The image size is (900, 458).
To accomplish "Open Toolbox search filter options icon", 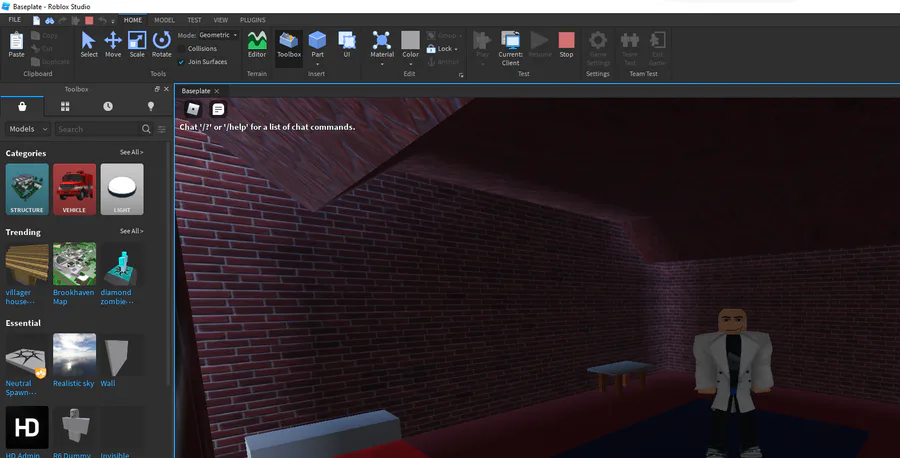I will coord(162,129).
